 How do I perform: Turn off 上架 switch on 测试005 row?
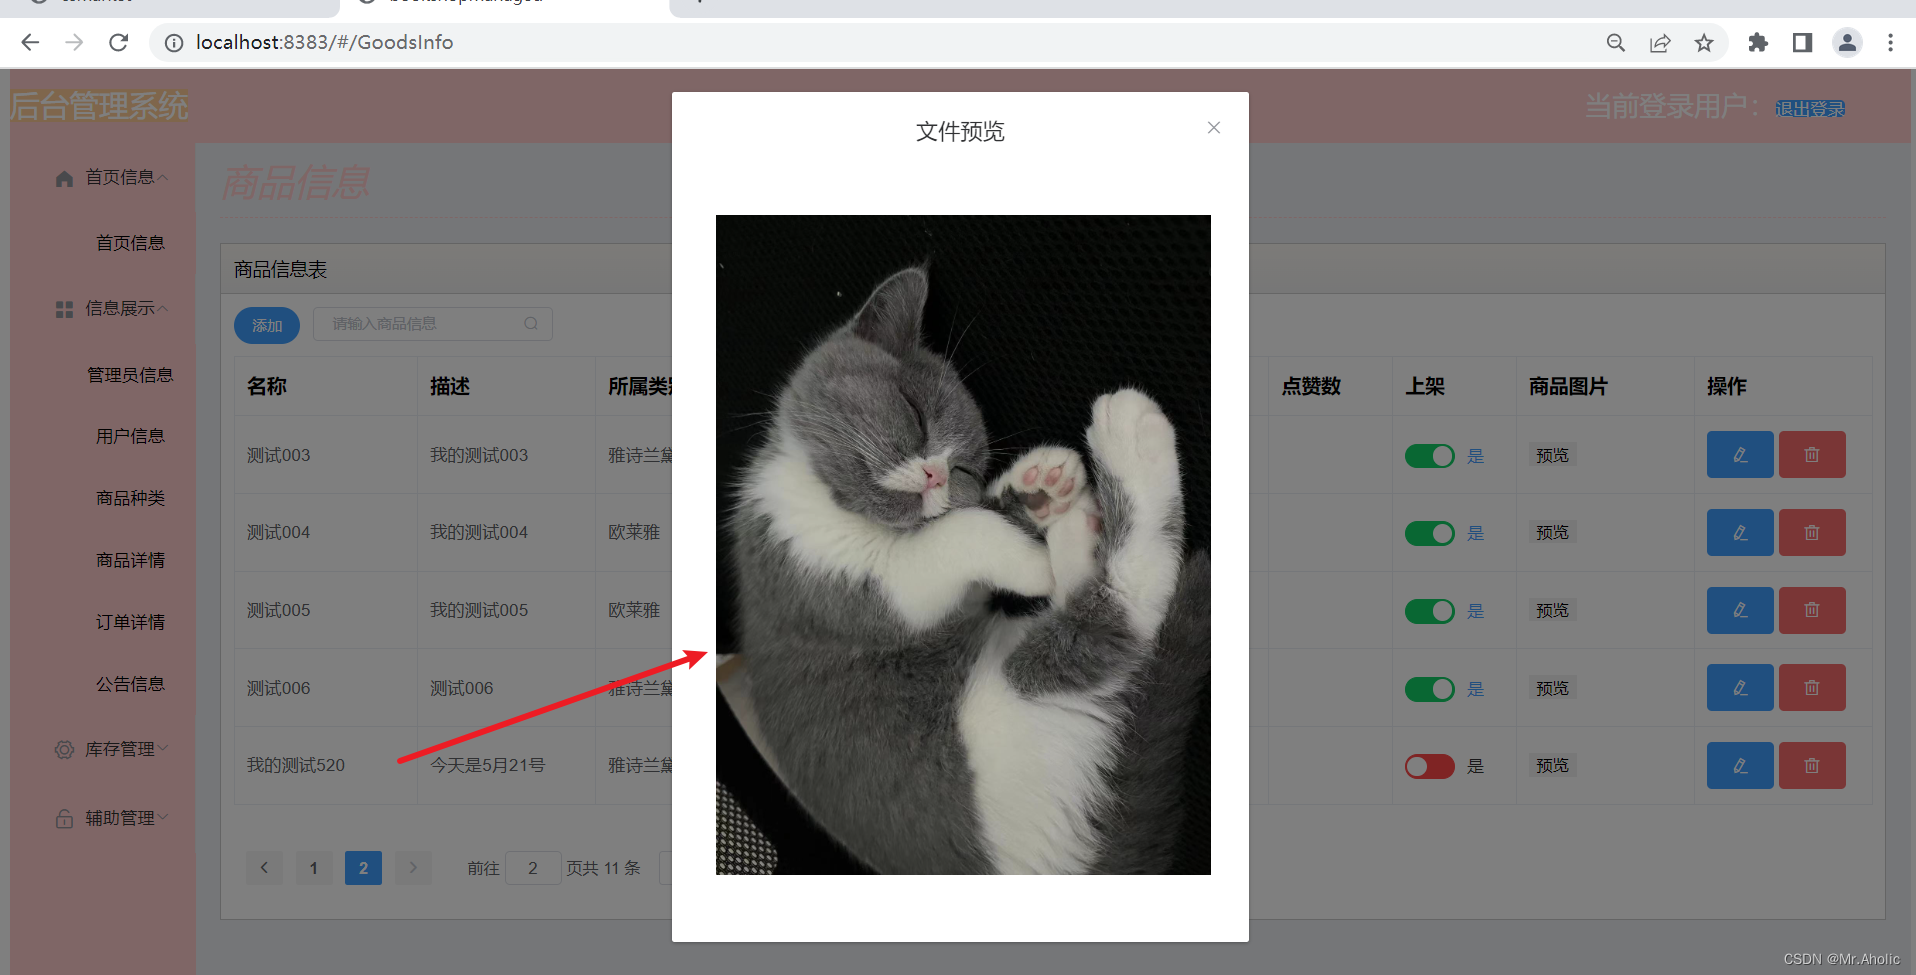[x=1429, y=610]
